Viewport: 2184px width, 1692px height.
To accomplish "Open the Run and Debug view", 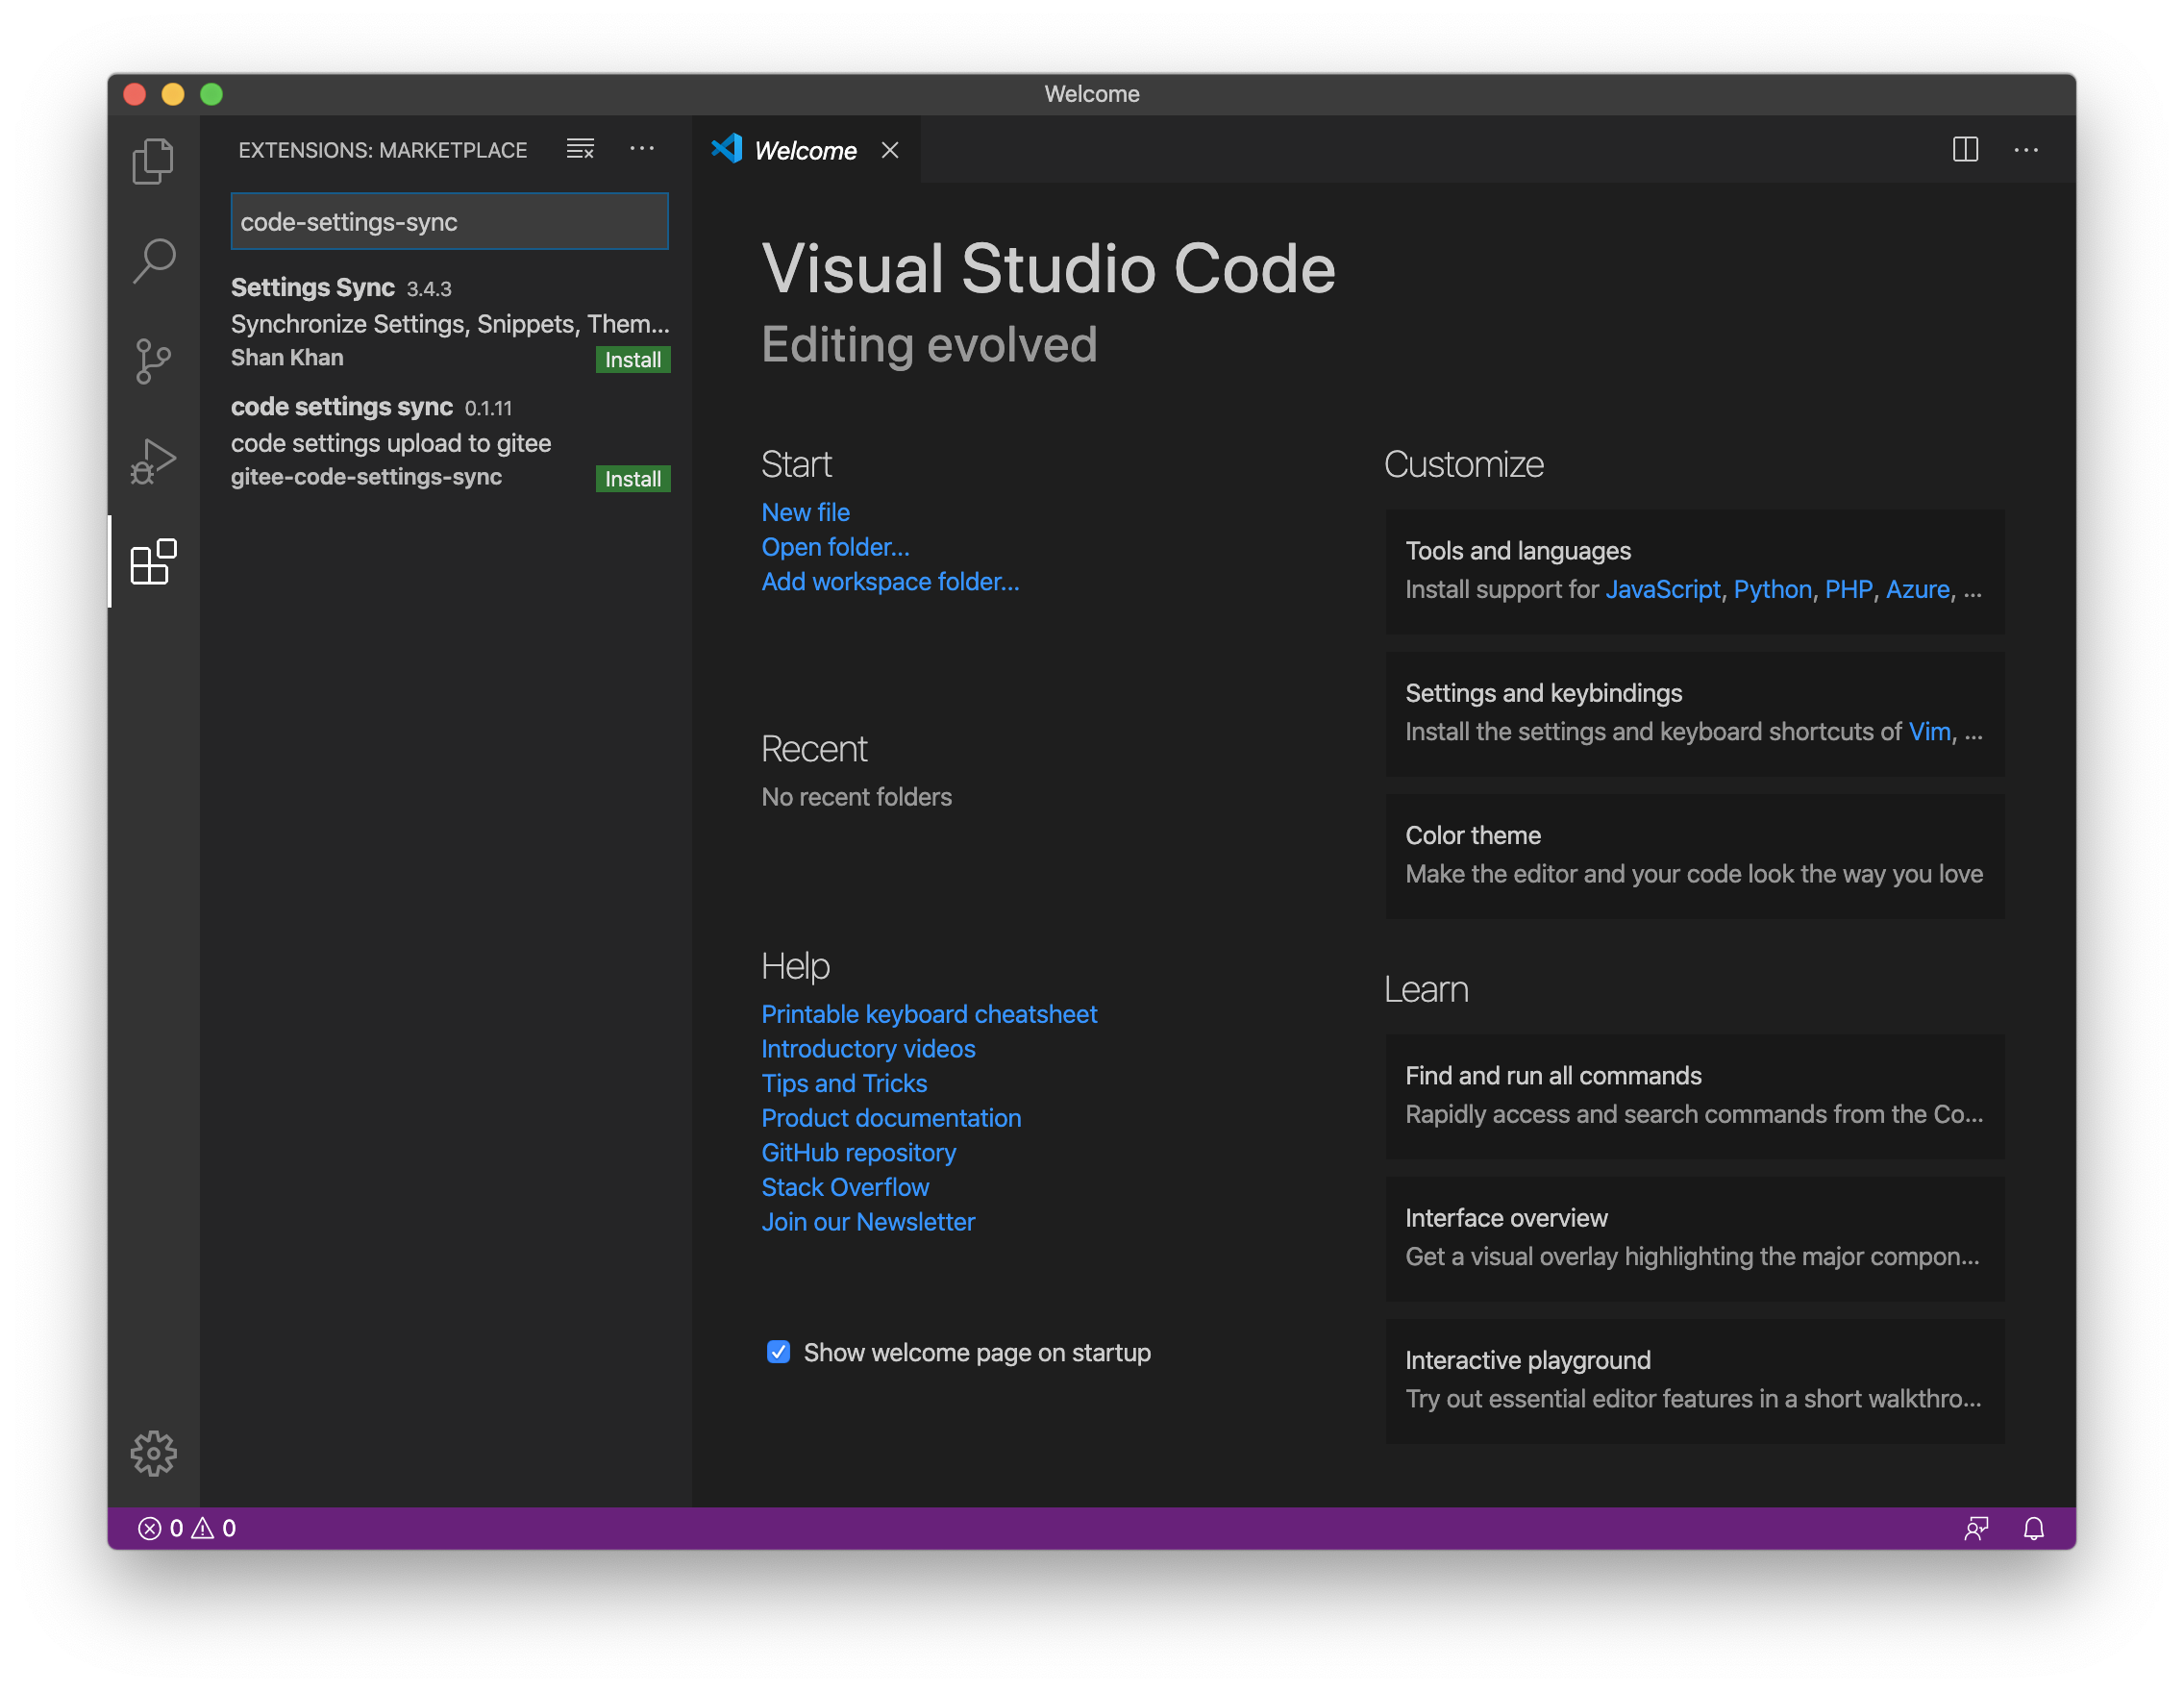I will coord(153,461).
